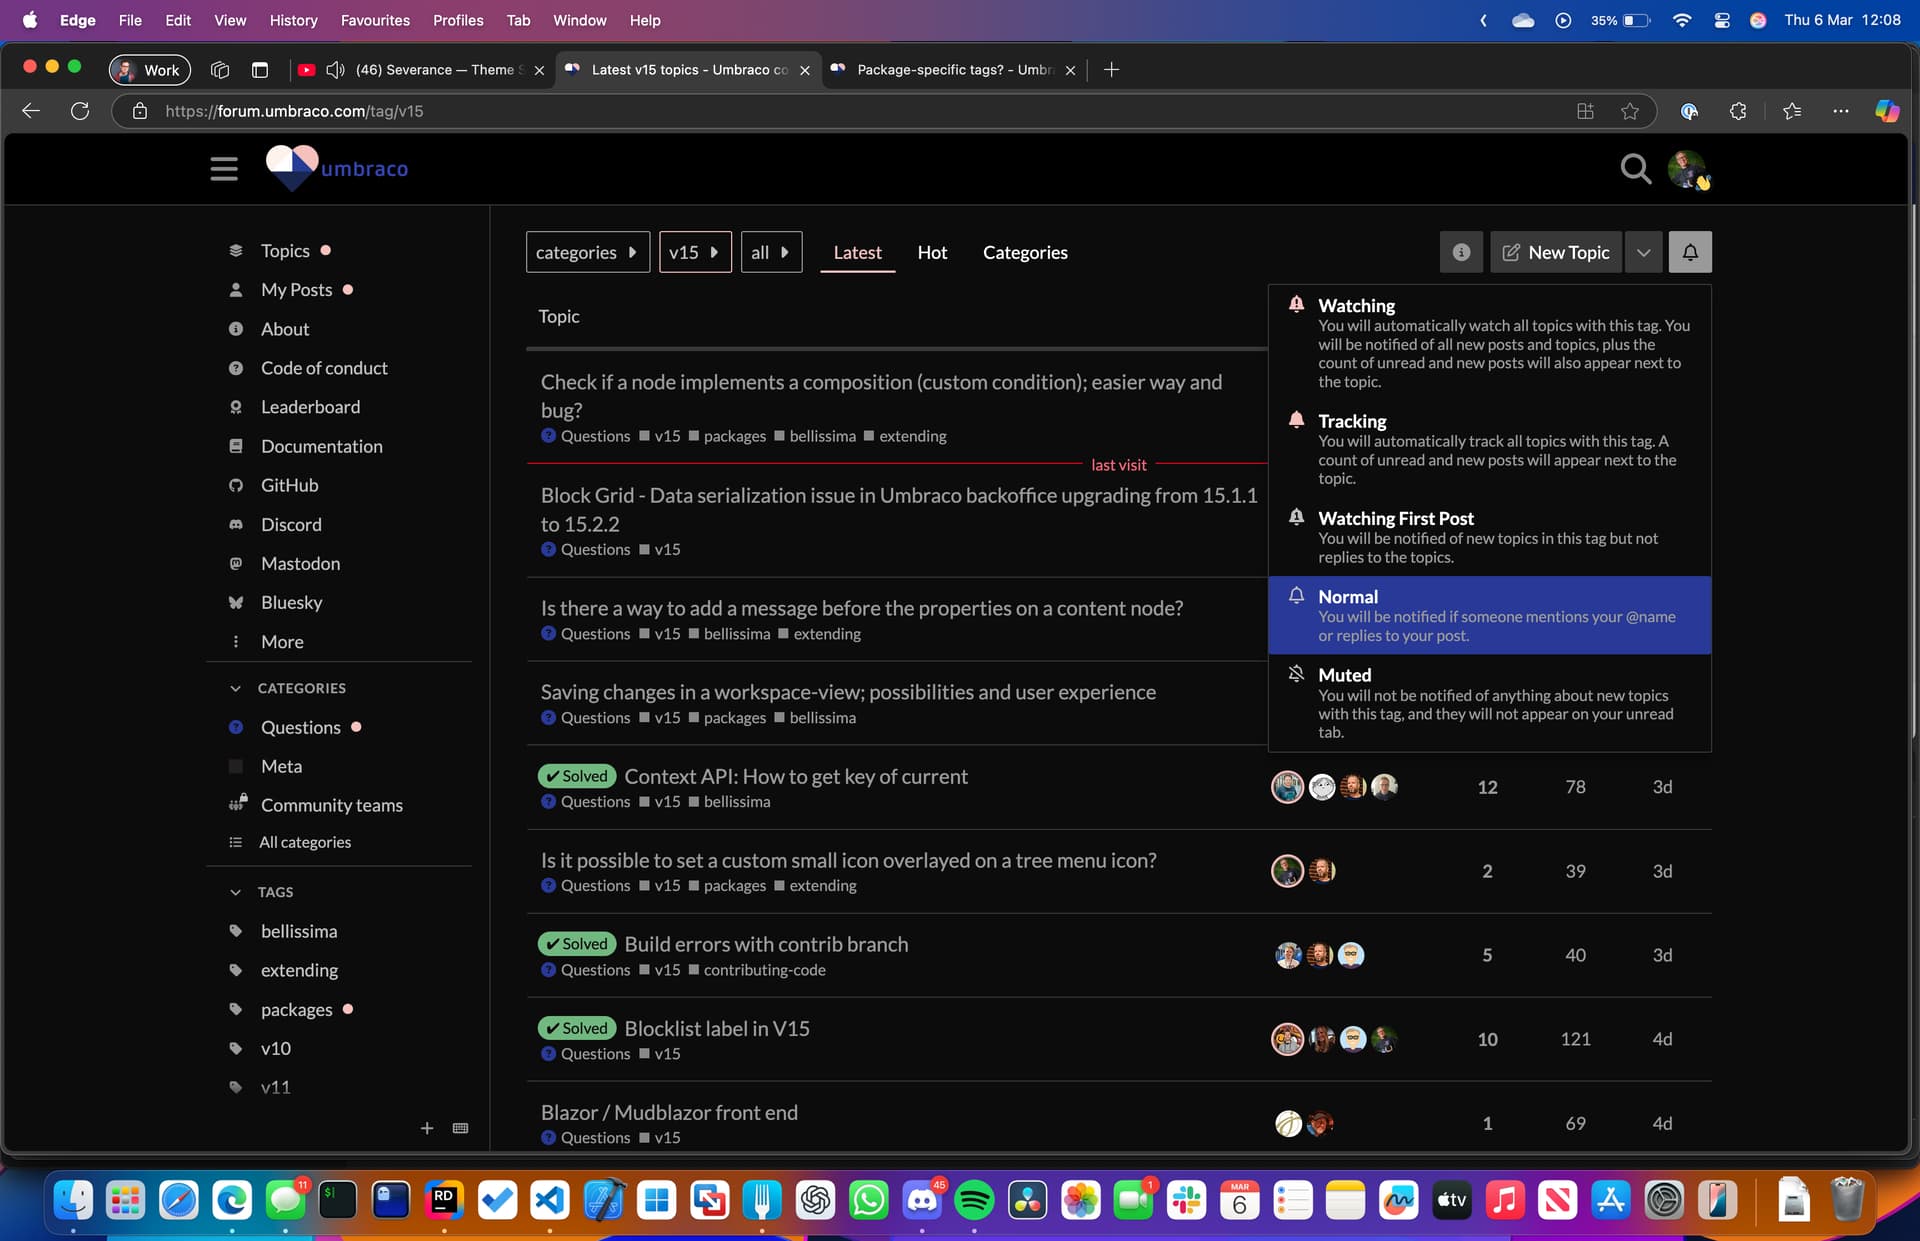
Task: Select Normal notification level
Action: (x=1490, y=615)
